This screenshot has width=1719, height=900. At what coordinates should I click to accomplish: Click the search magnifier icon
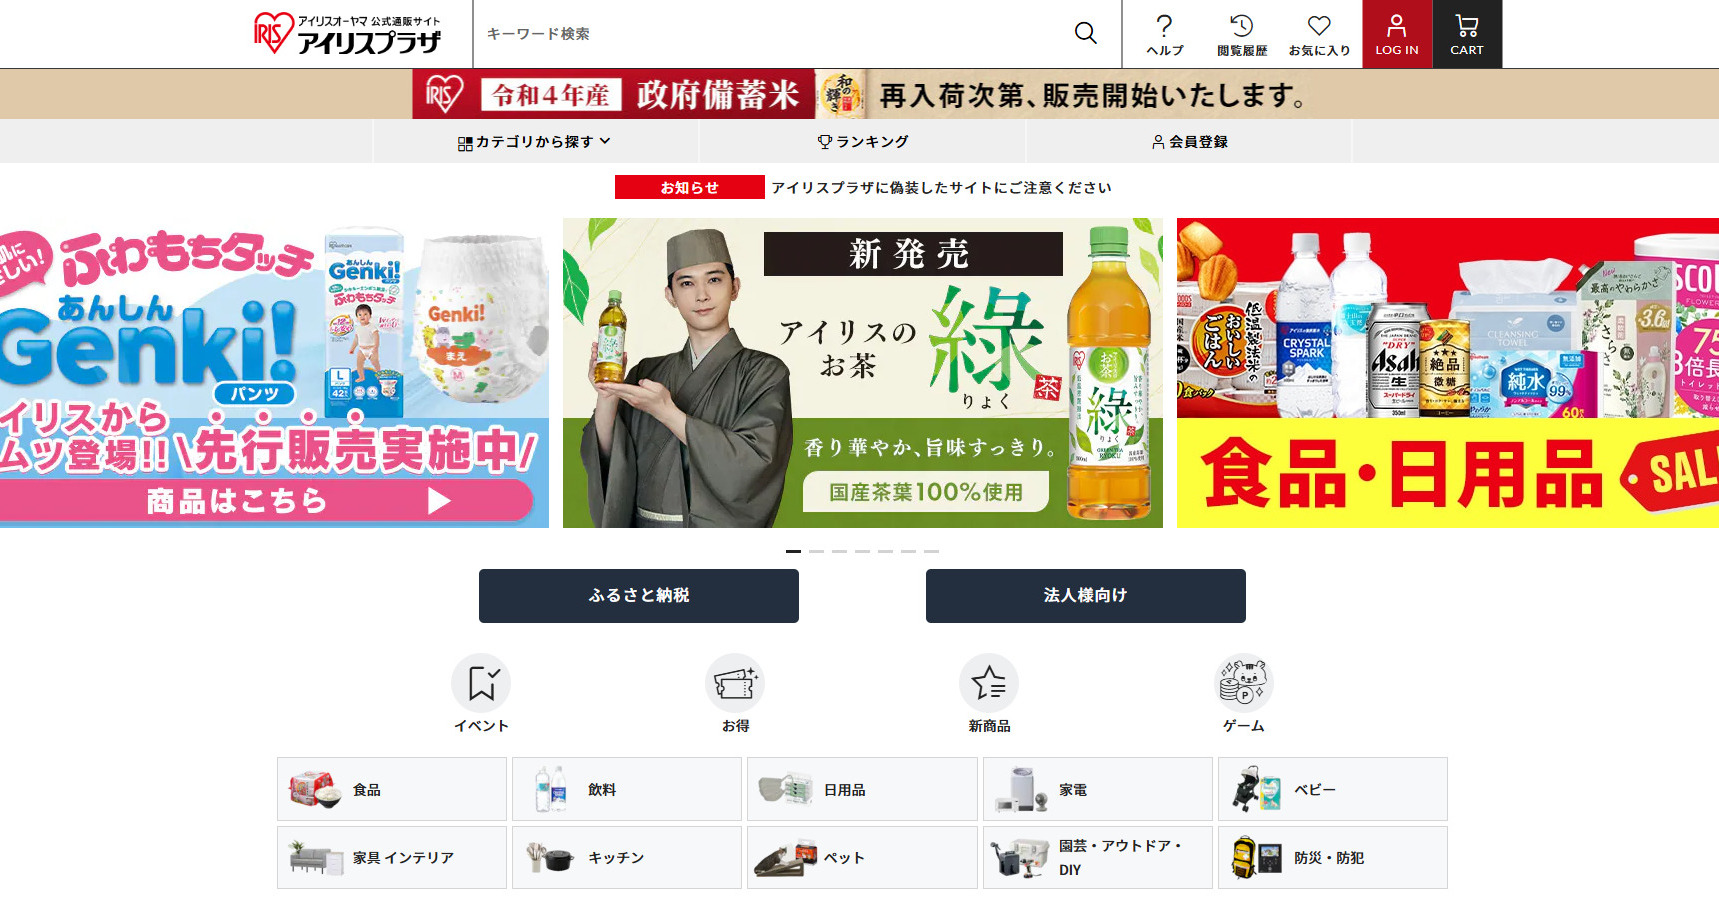(x=1085, y=33)
